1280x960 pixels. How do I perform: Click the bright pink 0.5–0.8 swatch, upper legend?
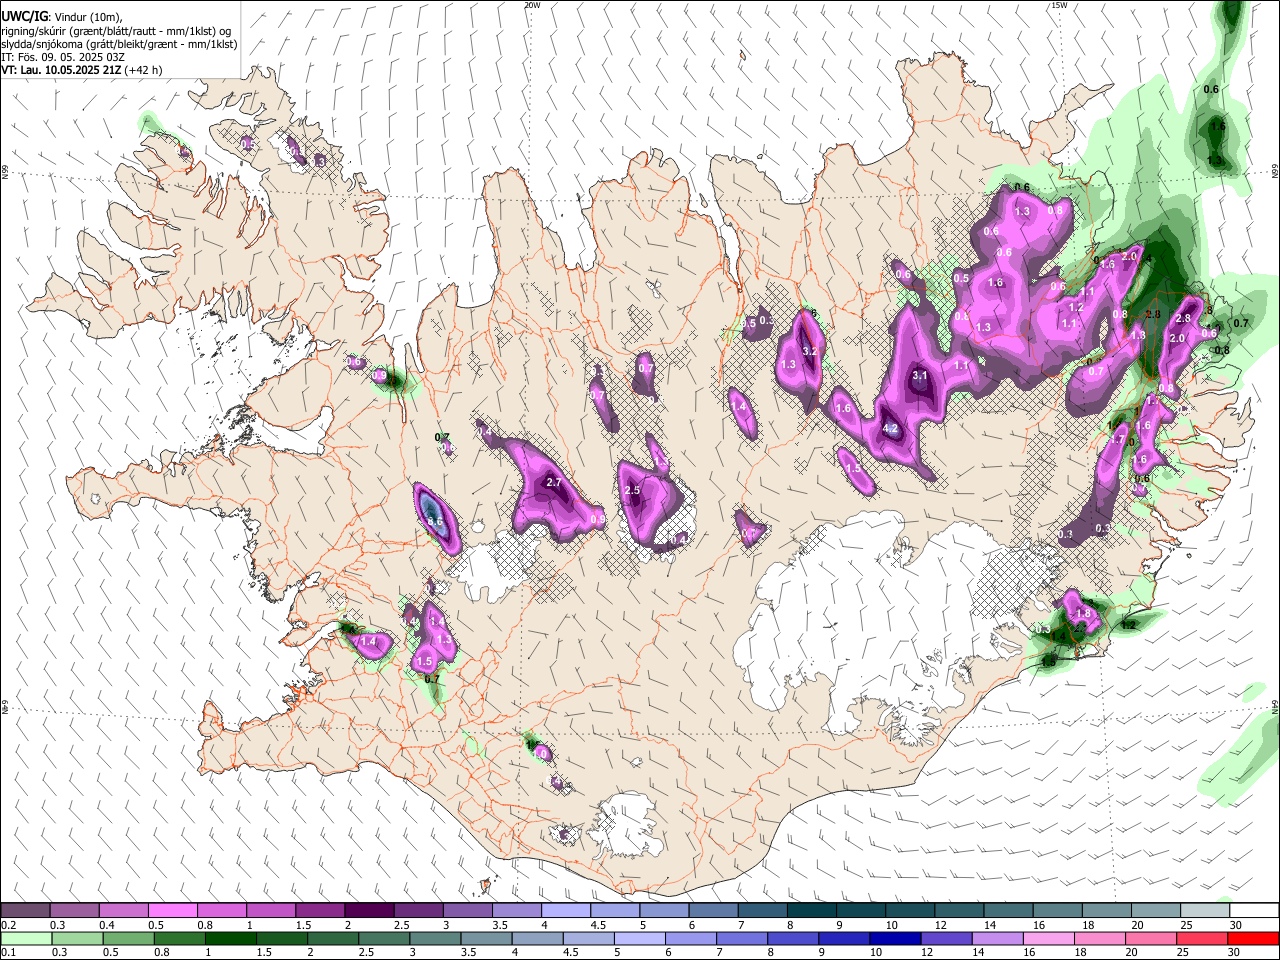[172, 911]
